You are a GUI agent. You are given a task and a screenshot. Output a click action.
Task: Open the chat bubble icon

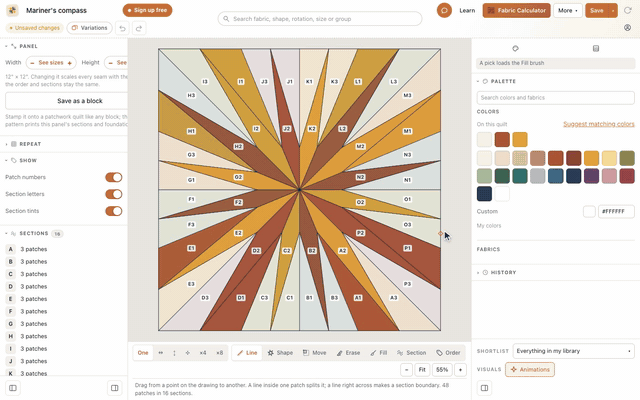444,10
